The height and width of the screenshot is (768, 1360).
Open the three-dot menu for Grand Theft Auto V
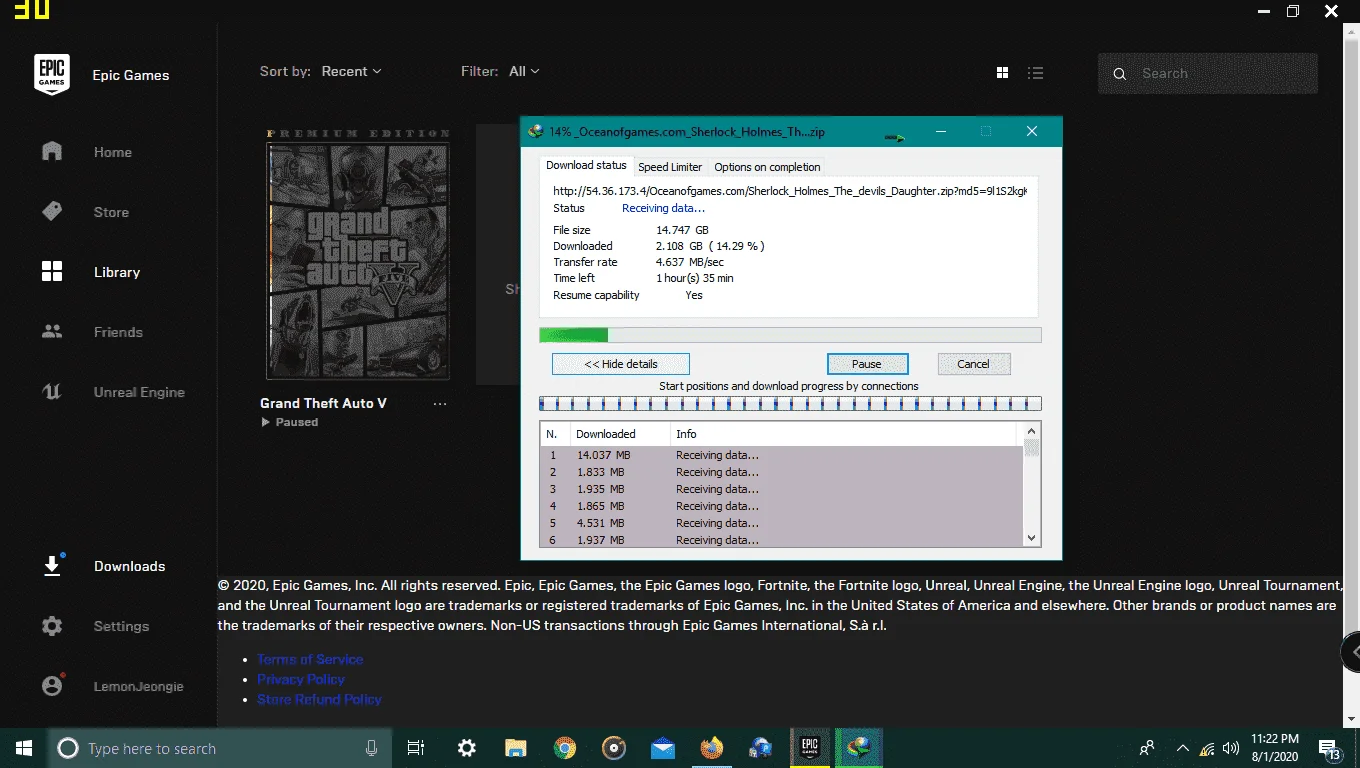[x=440, y=404]
